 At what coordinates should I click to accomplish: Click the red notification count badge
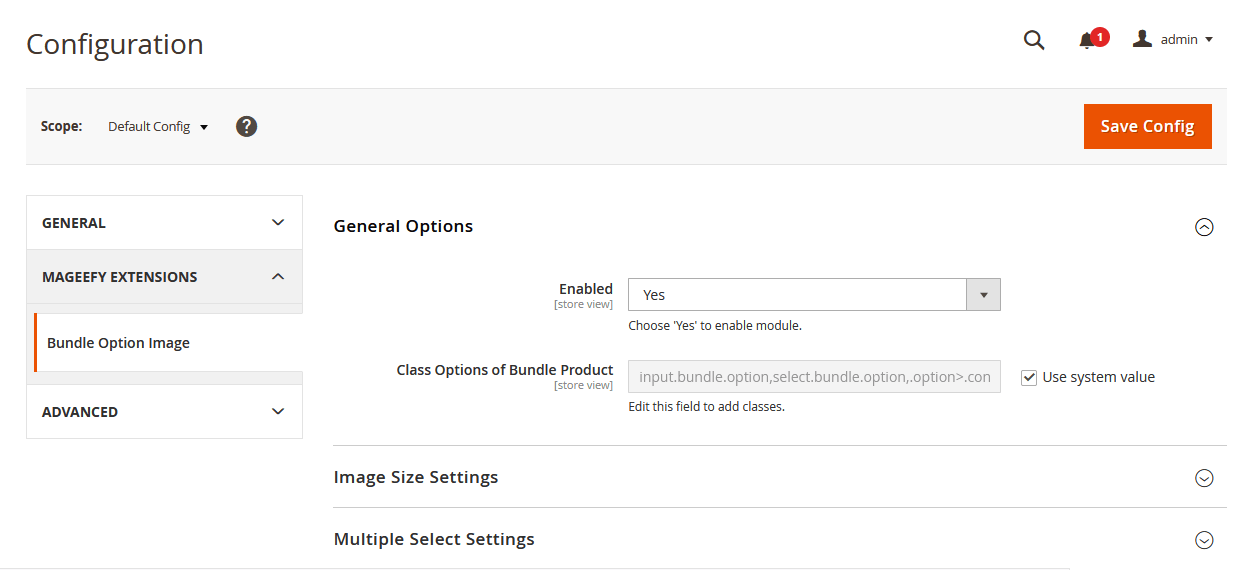click(x=1100, y=37)
